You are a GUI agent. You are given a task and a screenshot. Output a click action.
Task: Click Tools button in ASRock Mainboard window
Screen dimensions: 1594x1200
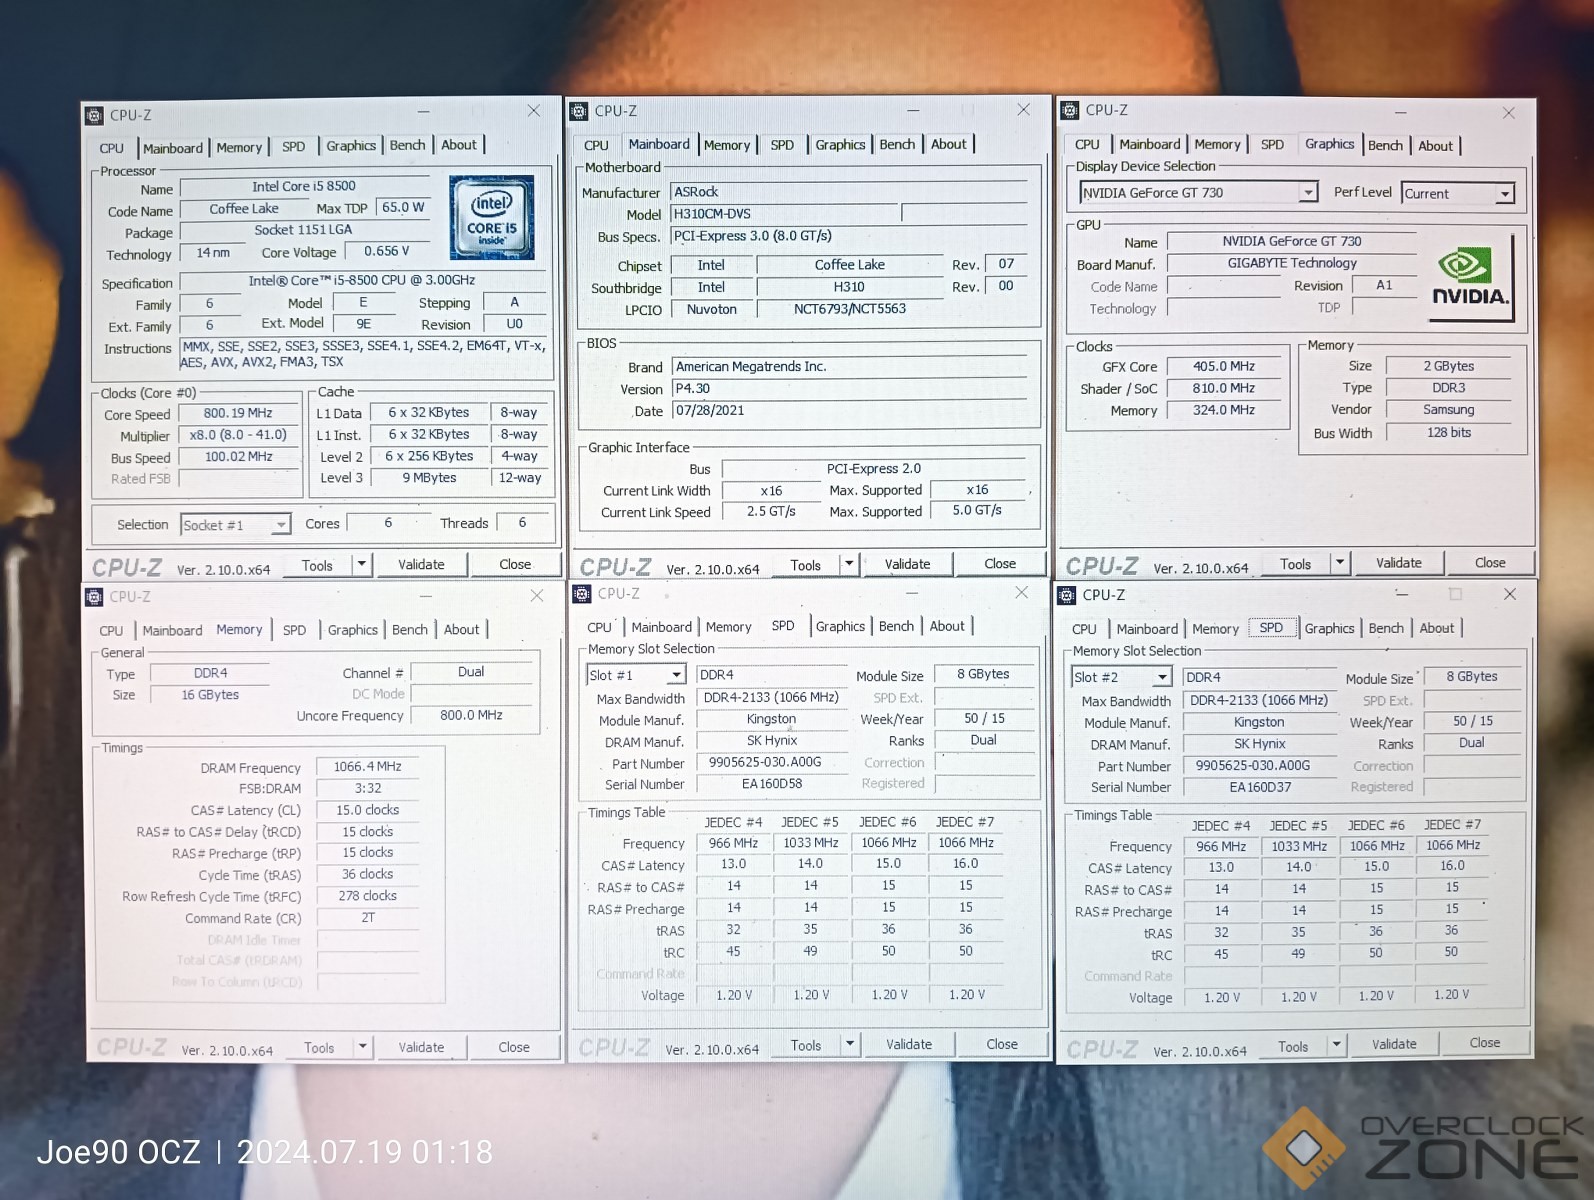[805, 565]
